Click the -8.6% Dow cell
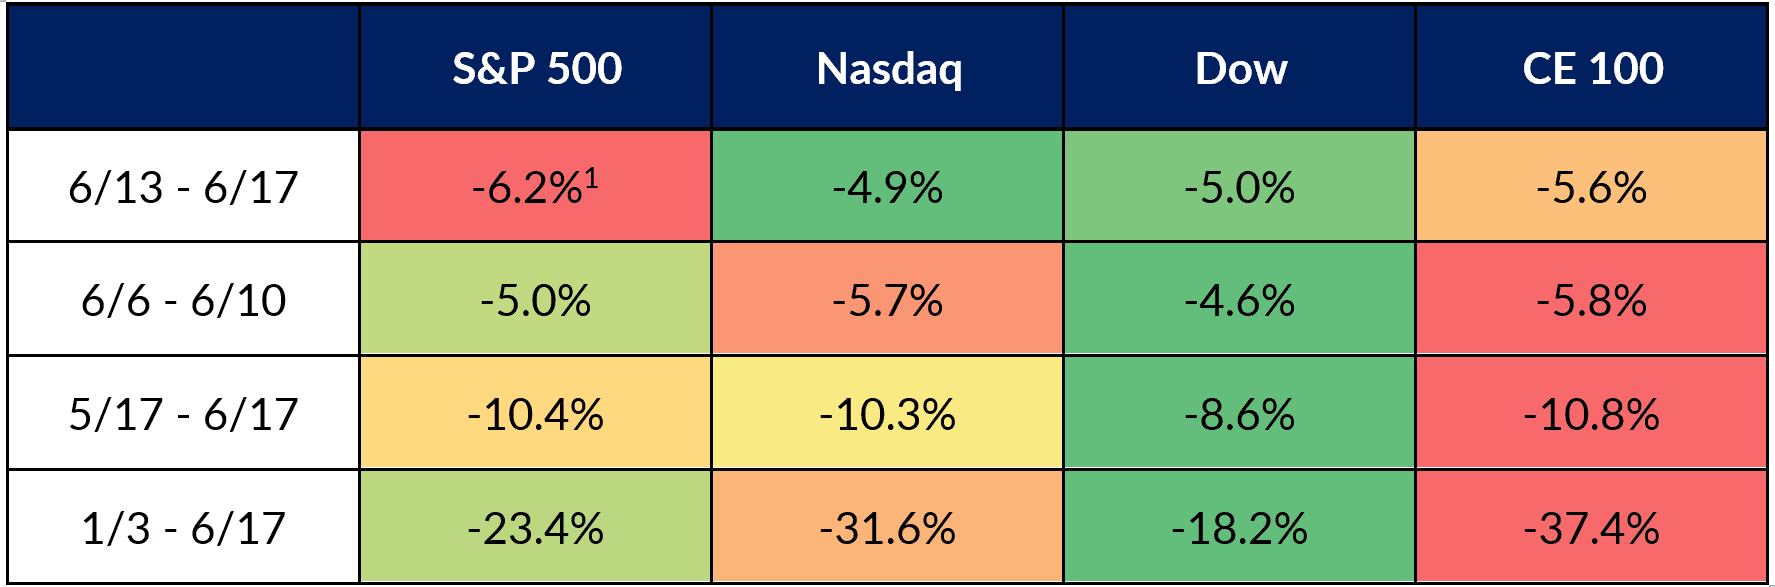Screen dimensions: 1775x587 click(1240, 414)
